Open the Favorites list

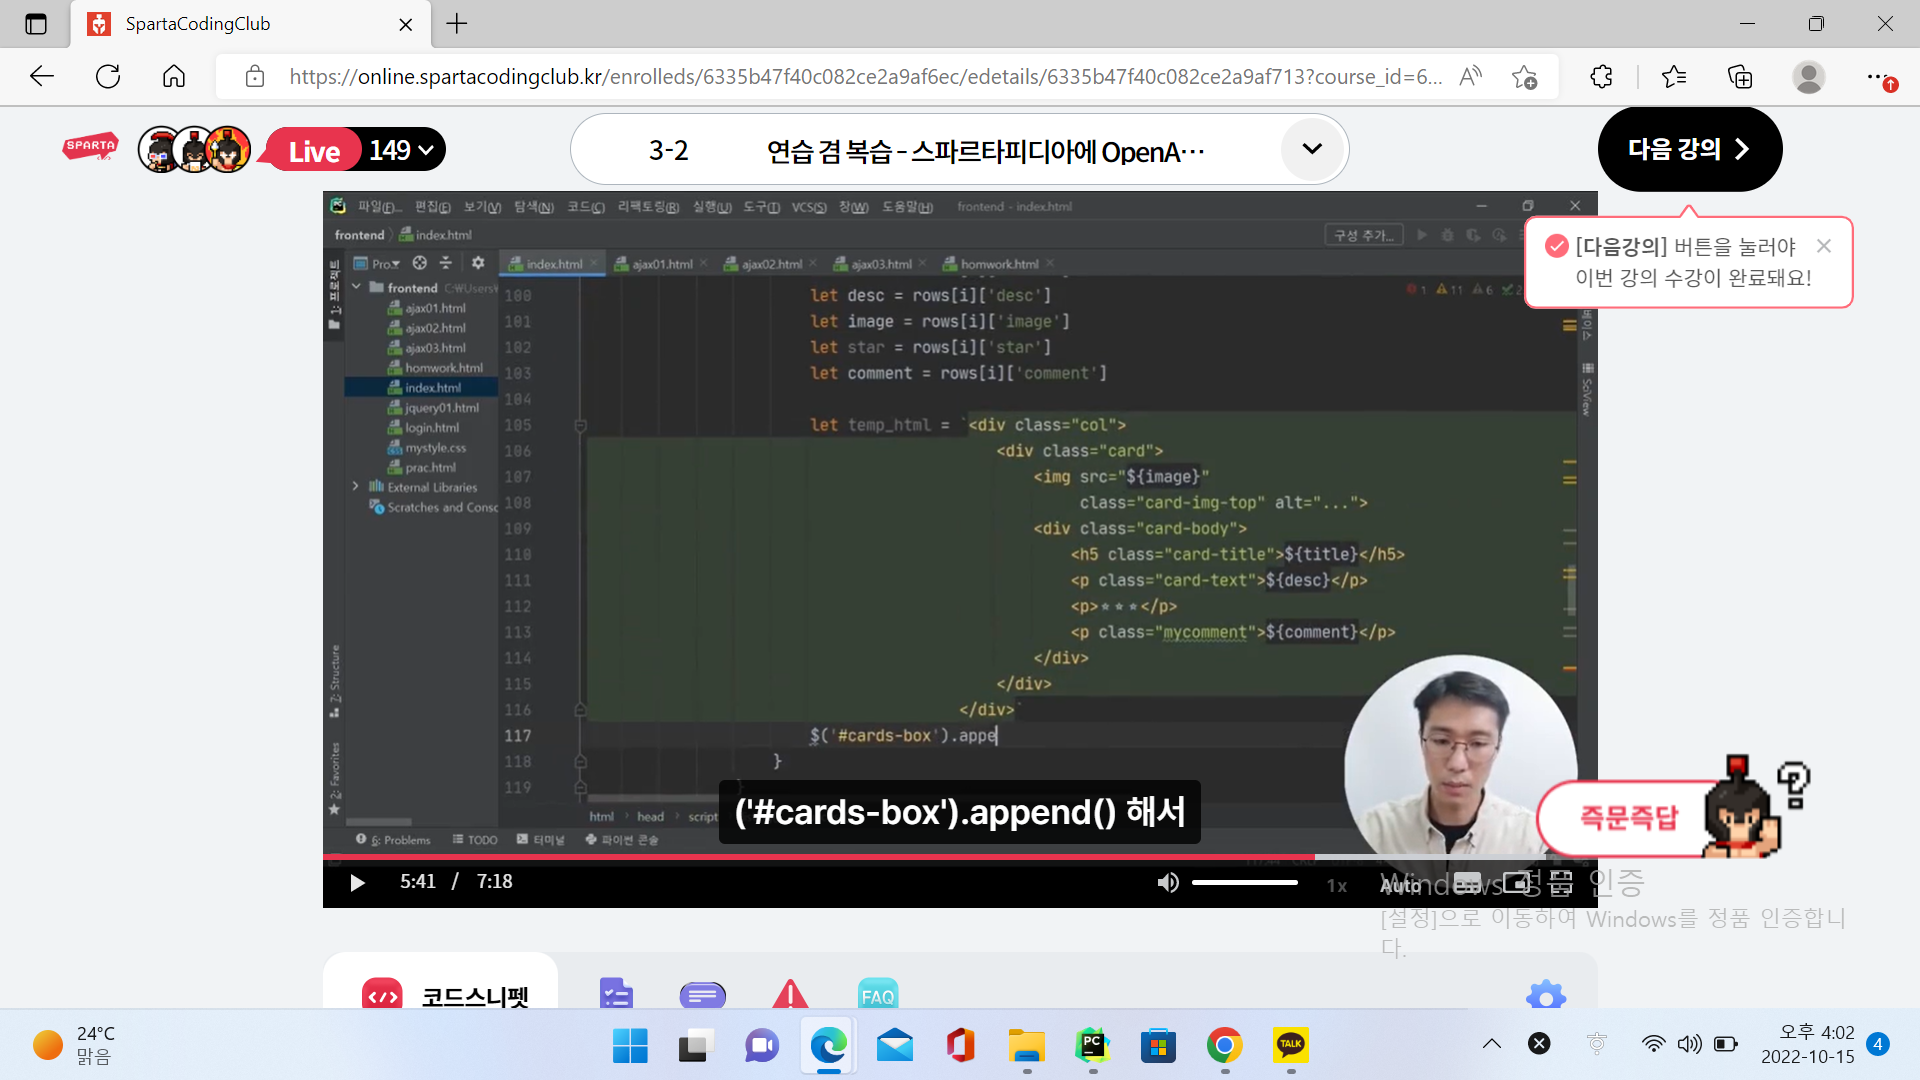click(1673, 76)
